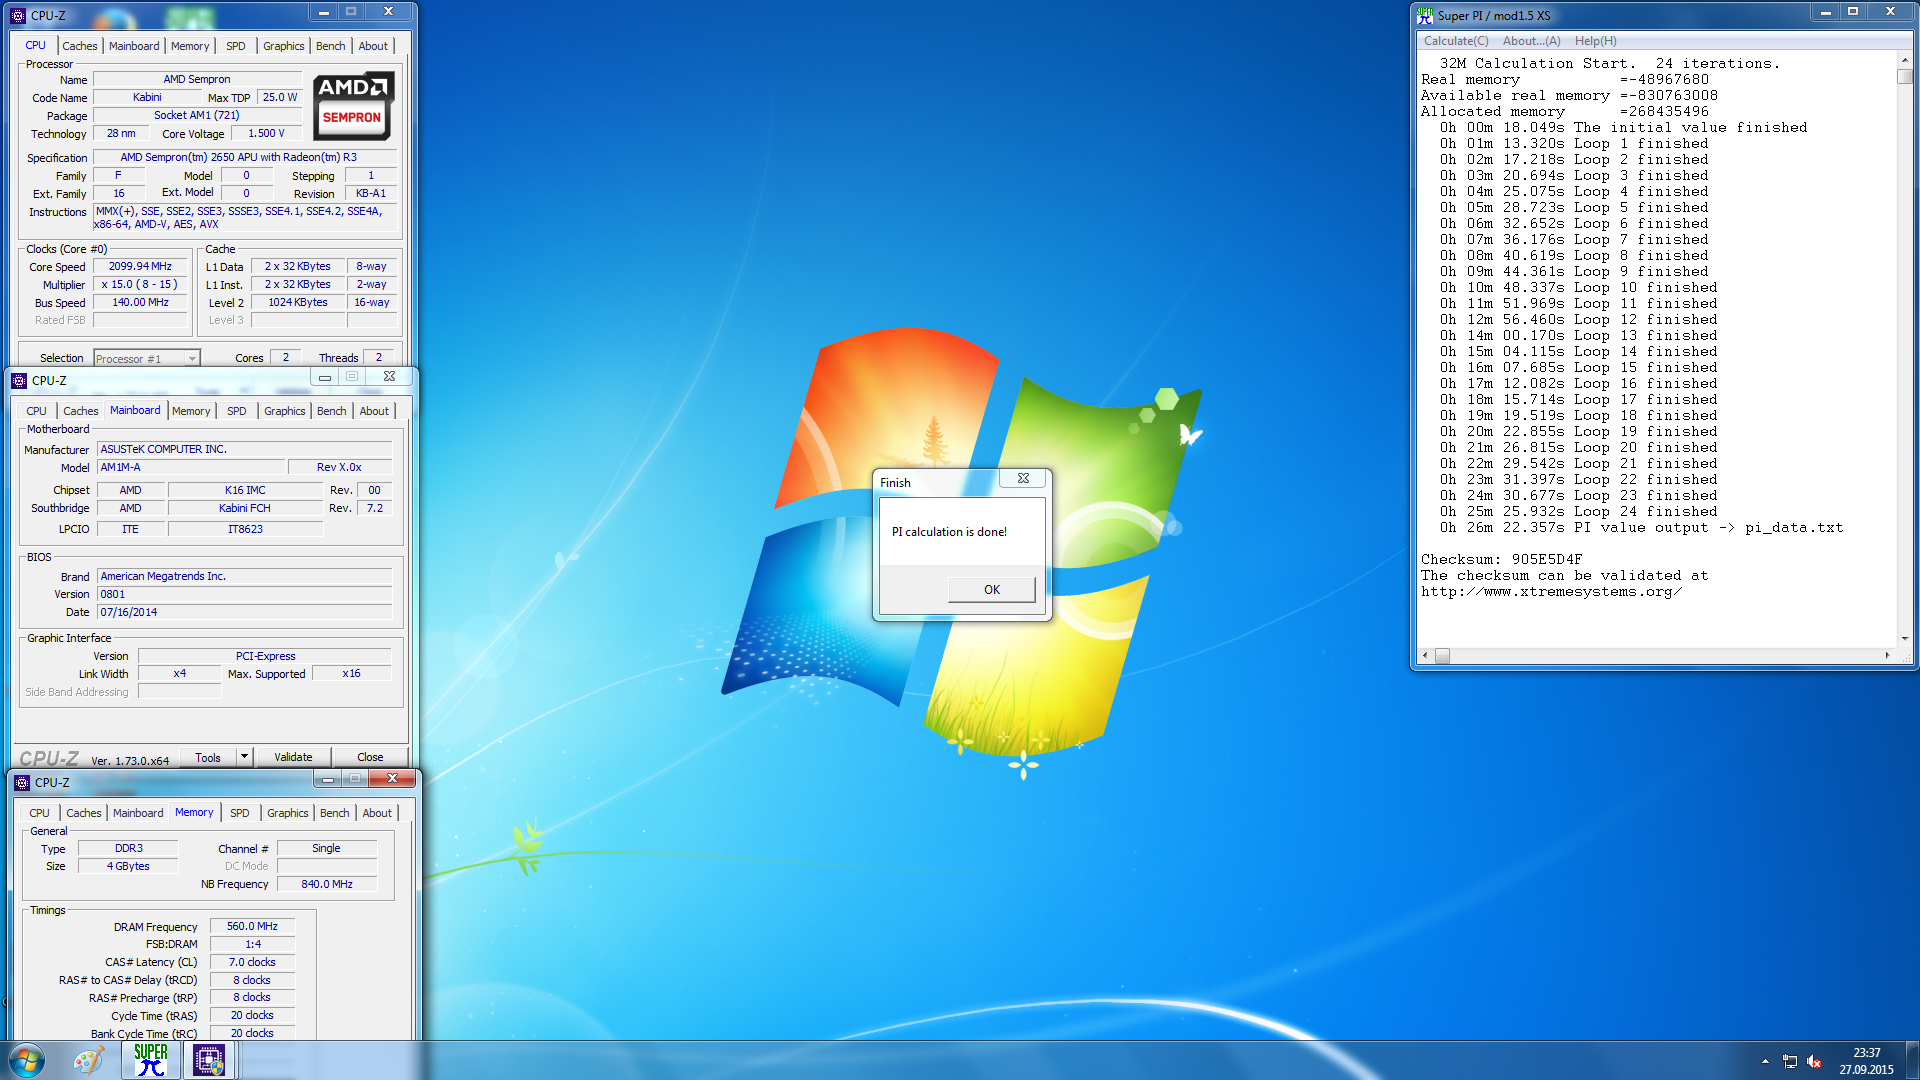This screenshot has width=1920, height=1080.
Task: Close the Finish dialog with X
Action: pos(1023,478)
